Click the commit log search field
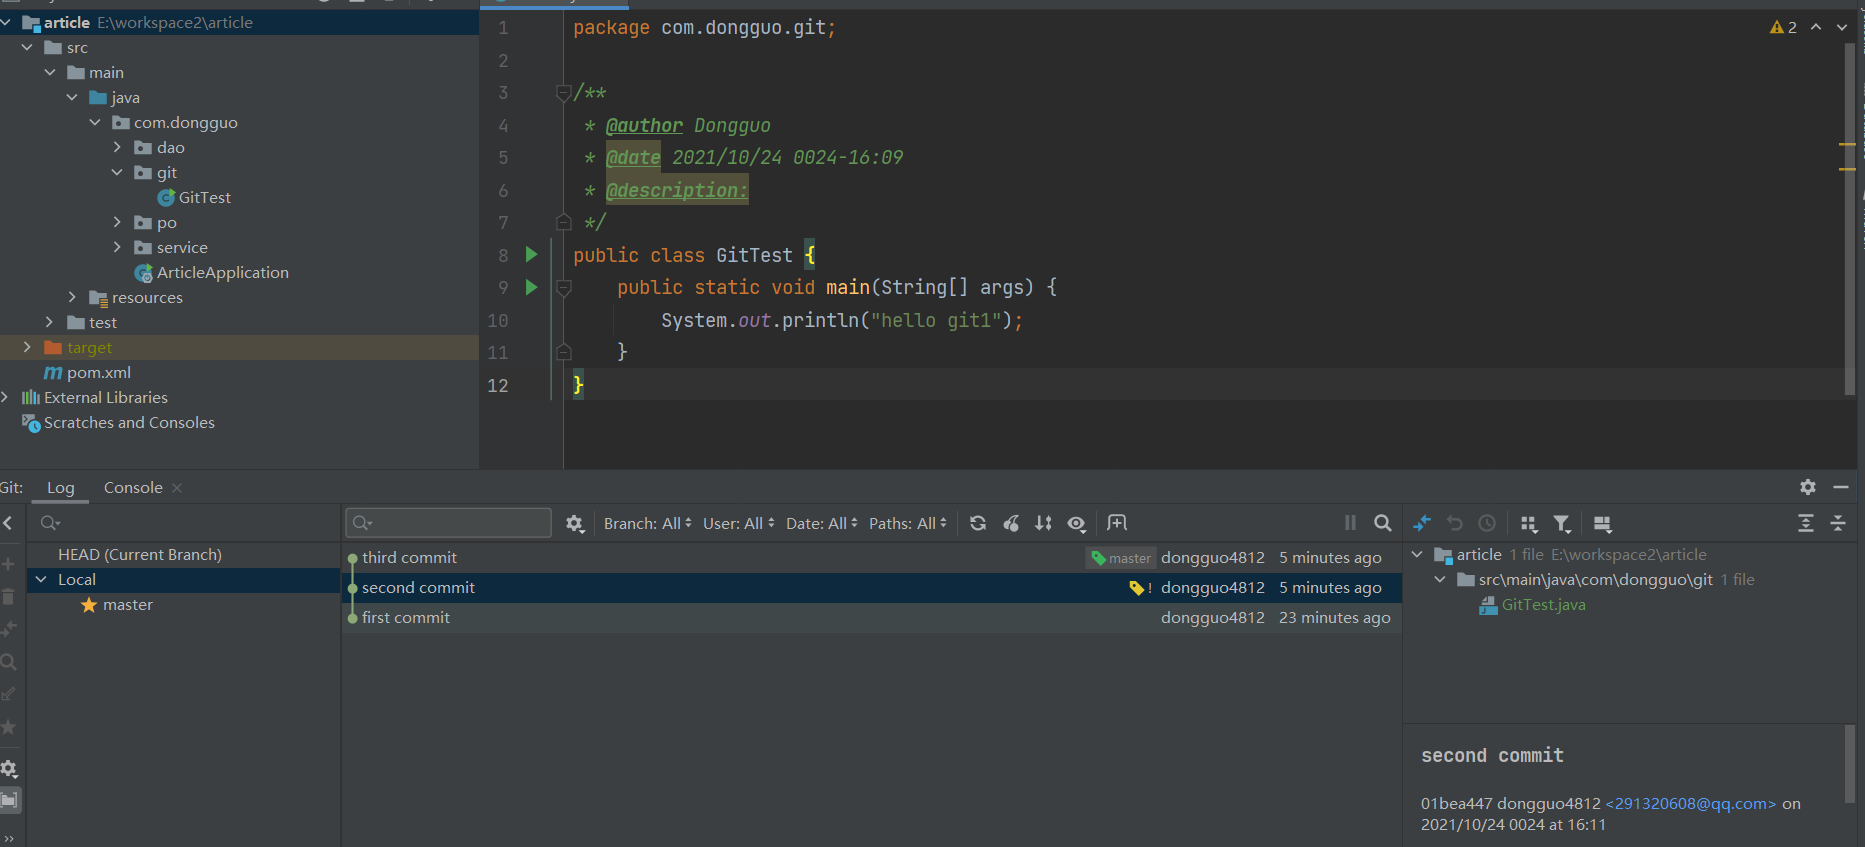This screenshot has width=1865, height=847. 448,523
